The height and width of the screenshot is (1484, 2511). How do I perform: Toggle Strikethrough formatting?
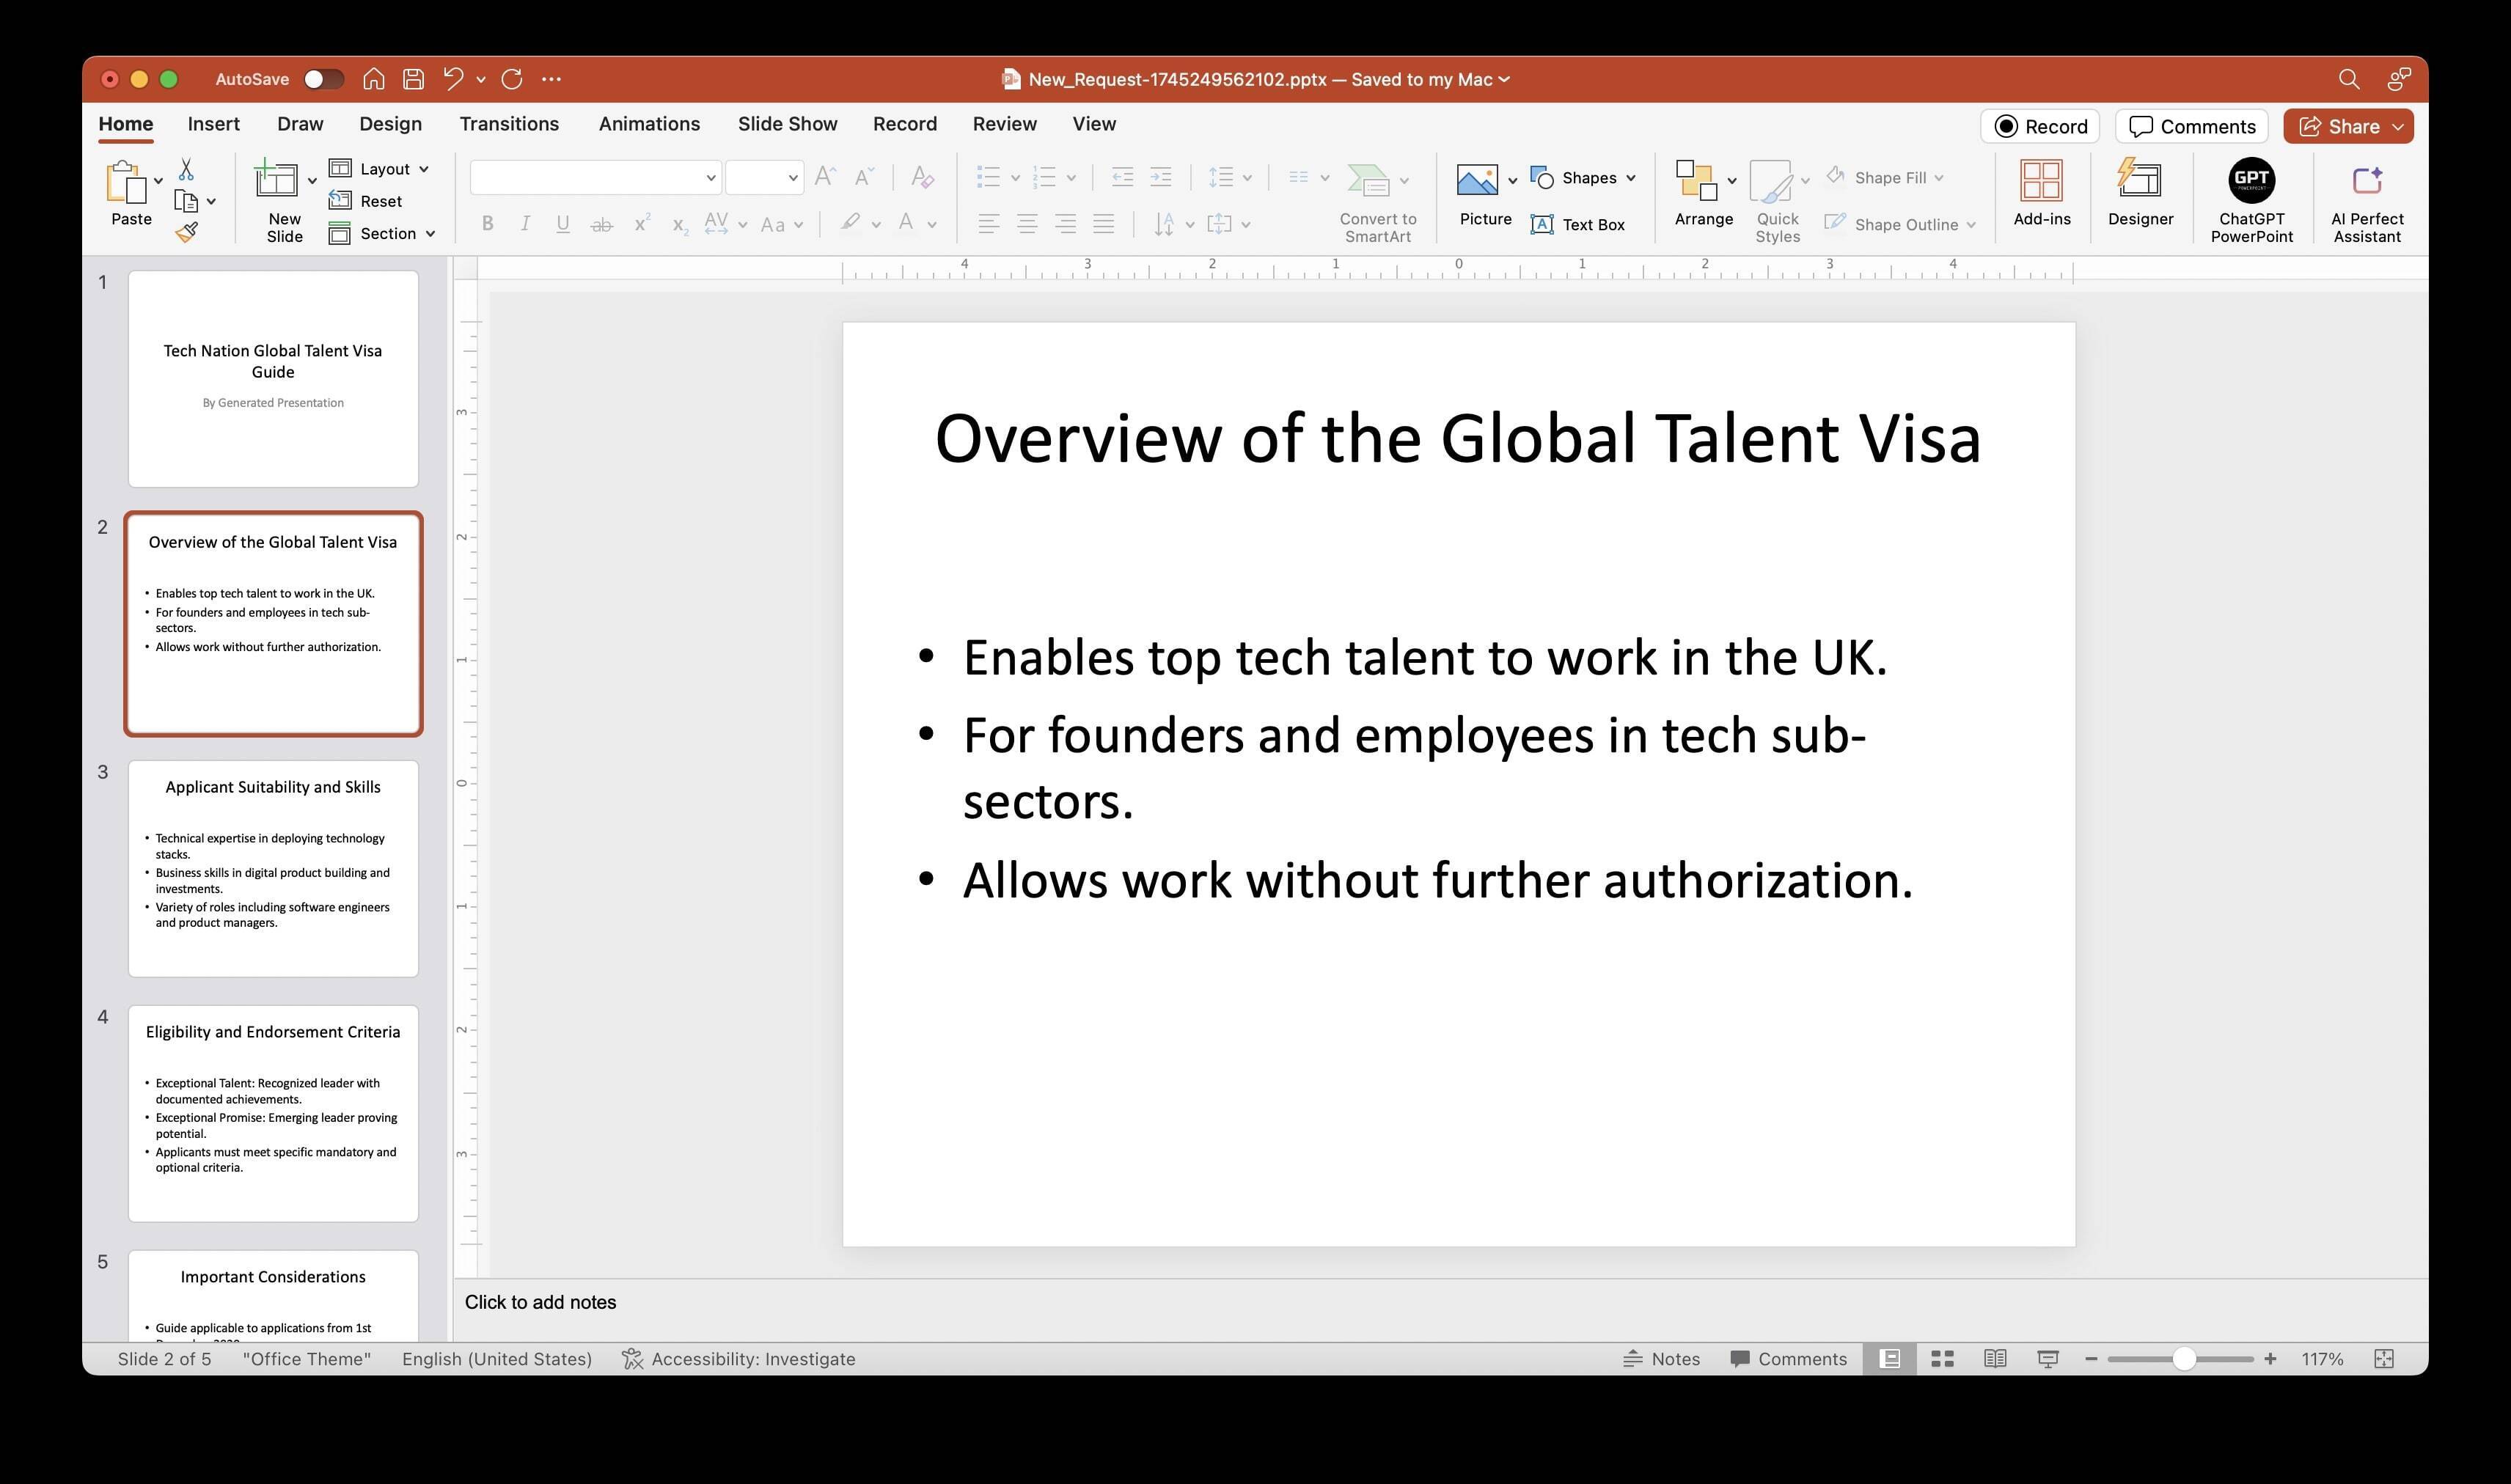(x=601, y=225)
